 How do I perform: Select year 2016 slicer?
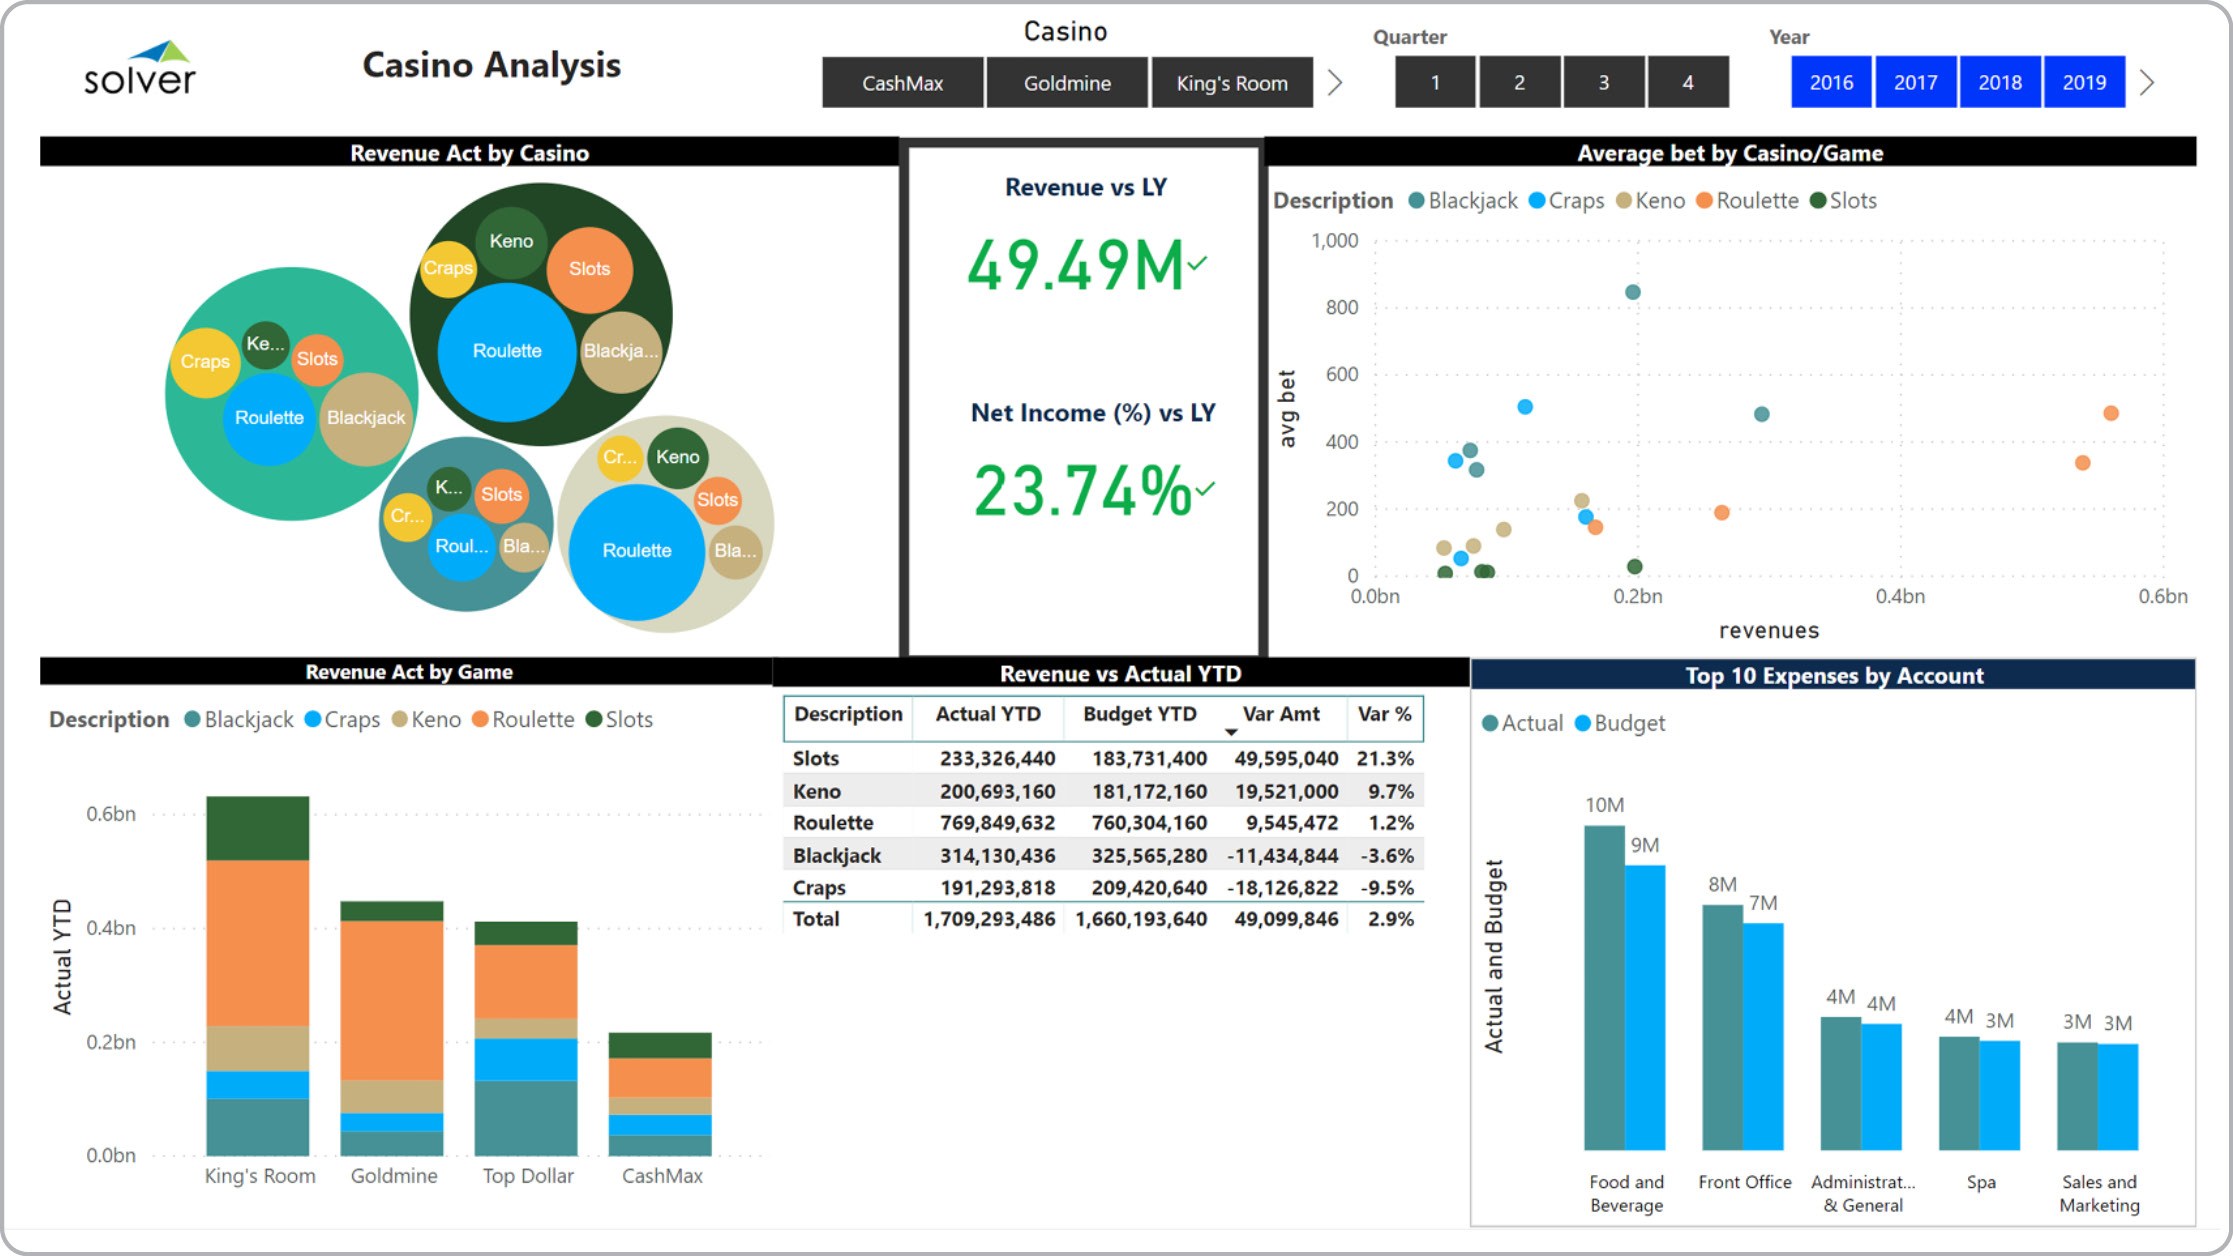click(1831, 82)
